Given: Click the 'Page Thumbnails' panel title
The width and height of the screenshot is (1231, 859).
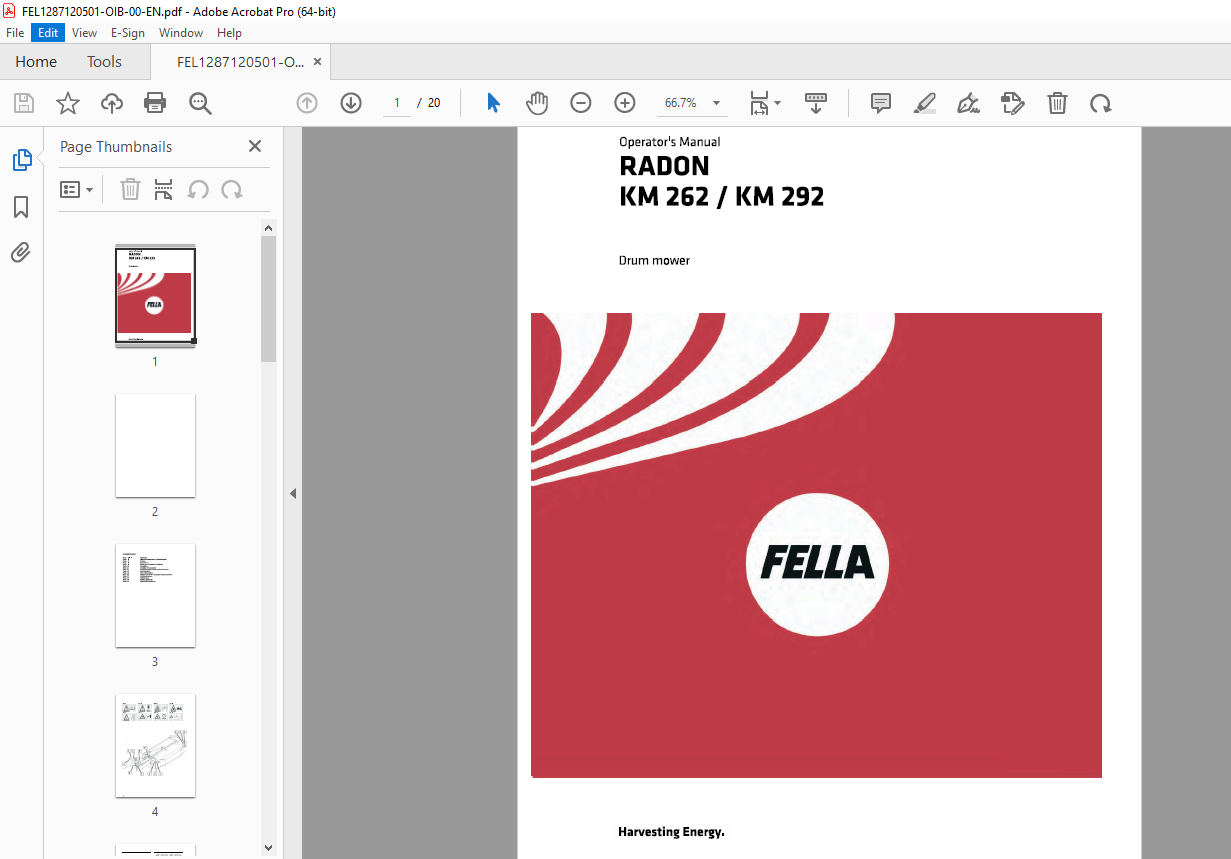Looking at the screenshot, I should click(116, 147).
